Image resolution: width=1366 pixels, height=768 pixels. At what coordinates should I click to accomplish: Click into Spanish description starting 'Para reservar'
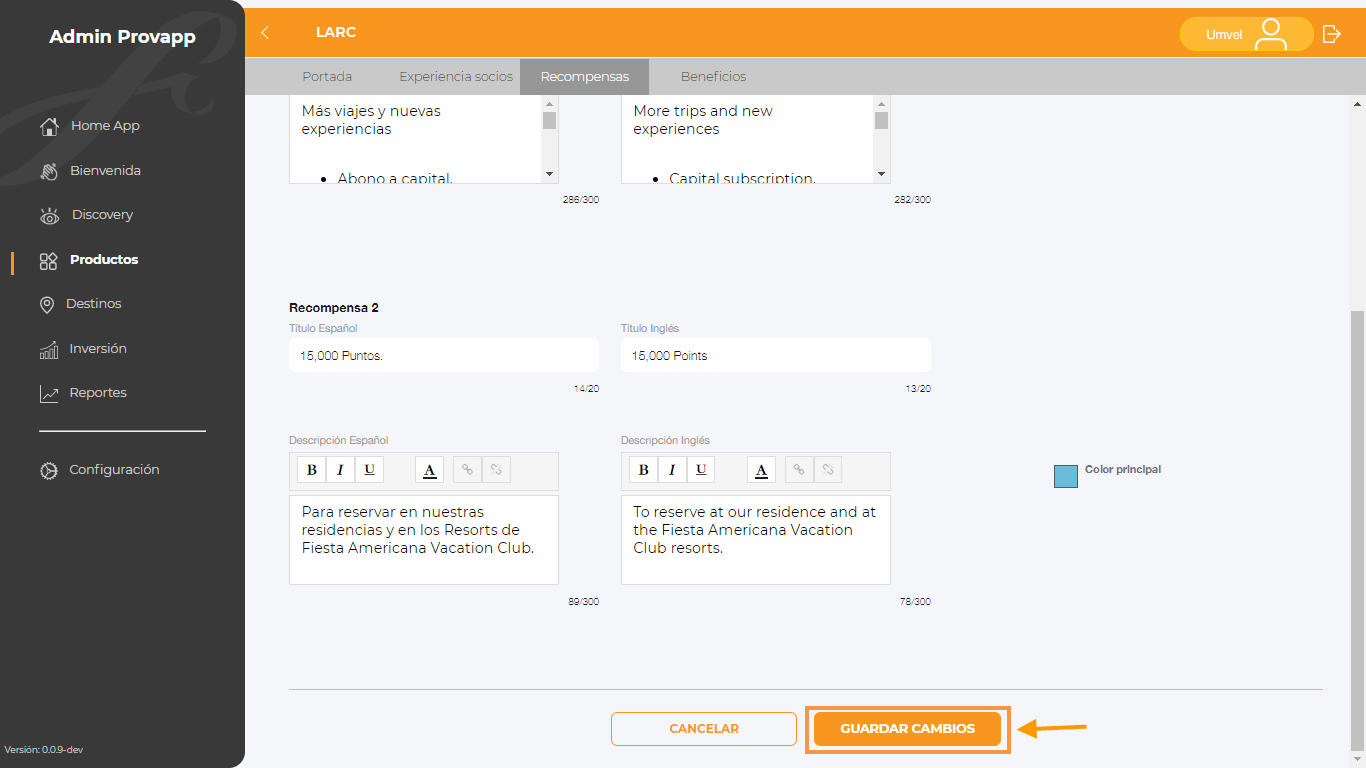424,540
